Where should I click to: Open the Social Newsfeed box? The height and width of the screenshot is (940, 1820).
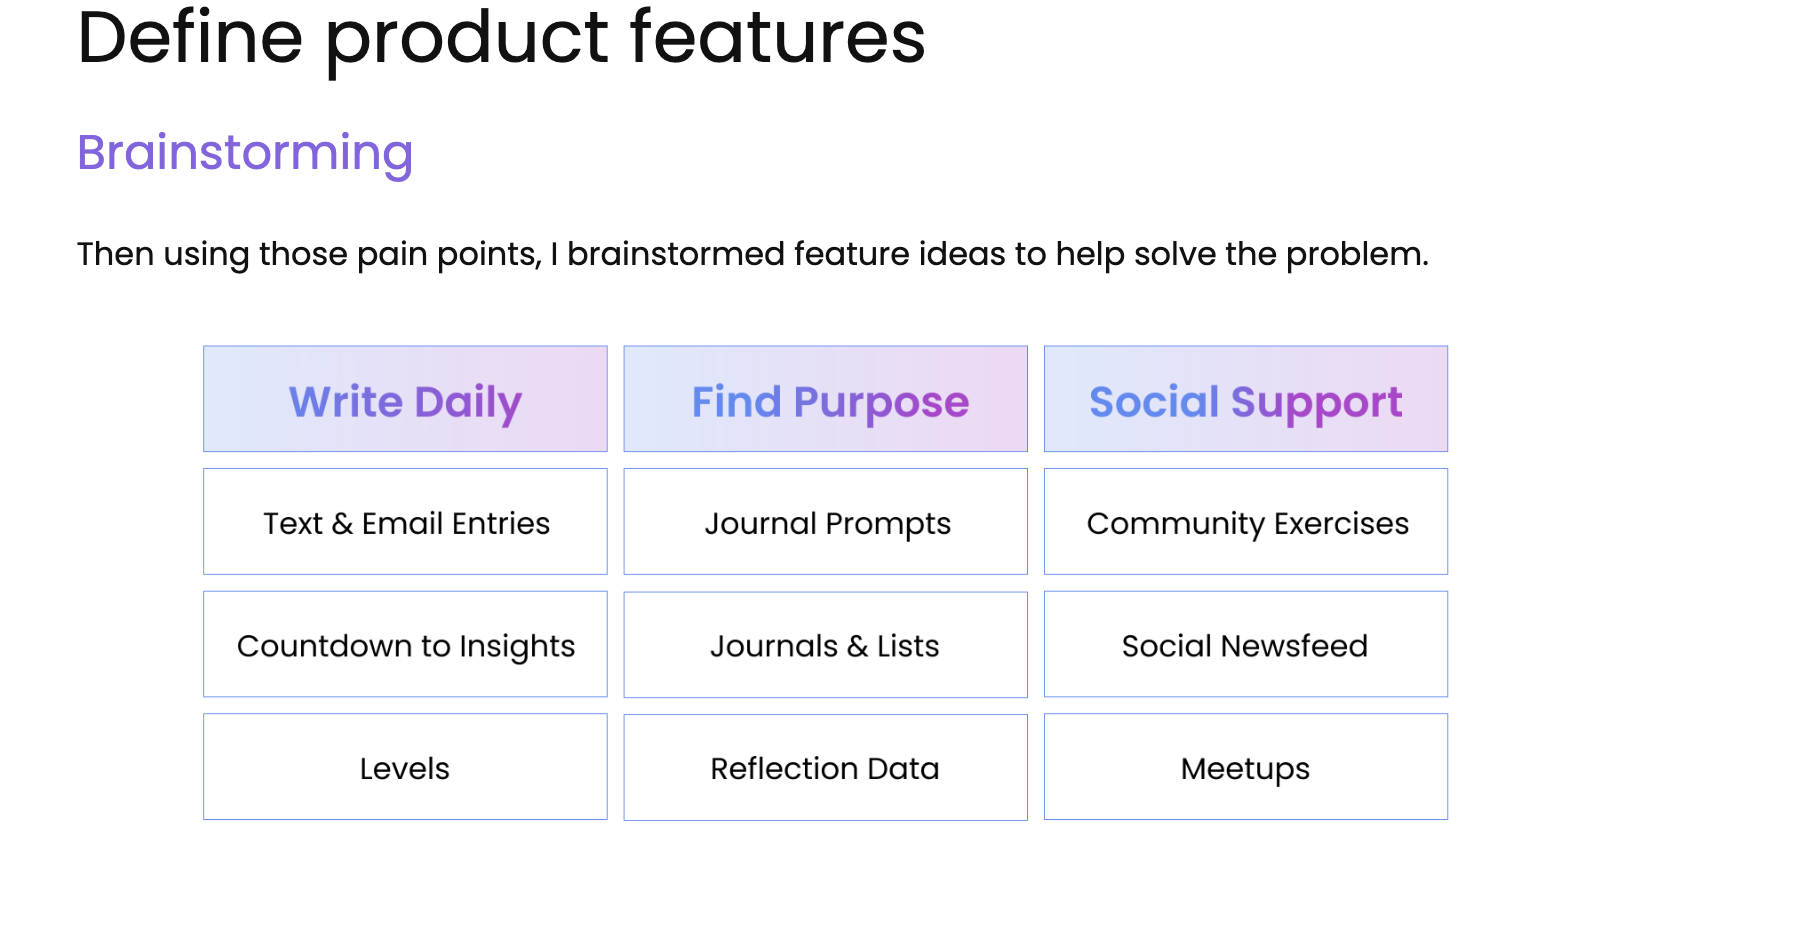tap(1246, 645)
